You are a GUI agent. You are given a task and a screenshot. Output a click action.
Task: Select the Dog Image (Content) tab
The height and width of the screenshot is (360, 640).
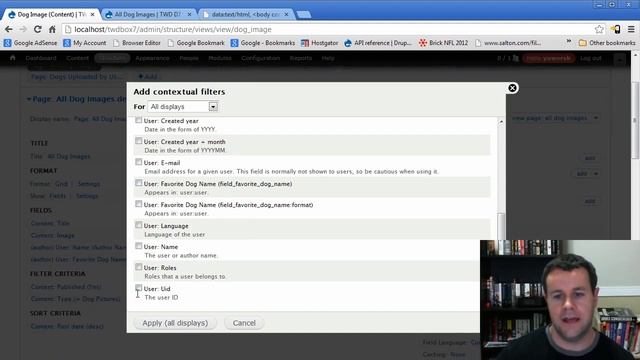[x=51, y=14]
